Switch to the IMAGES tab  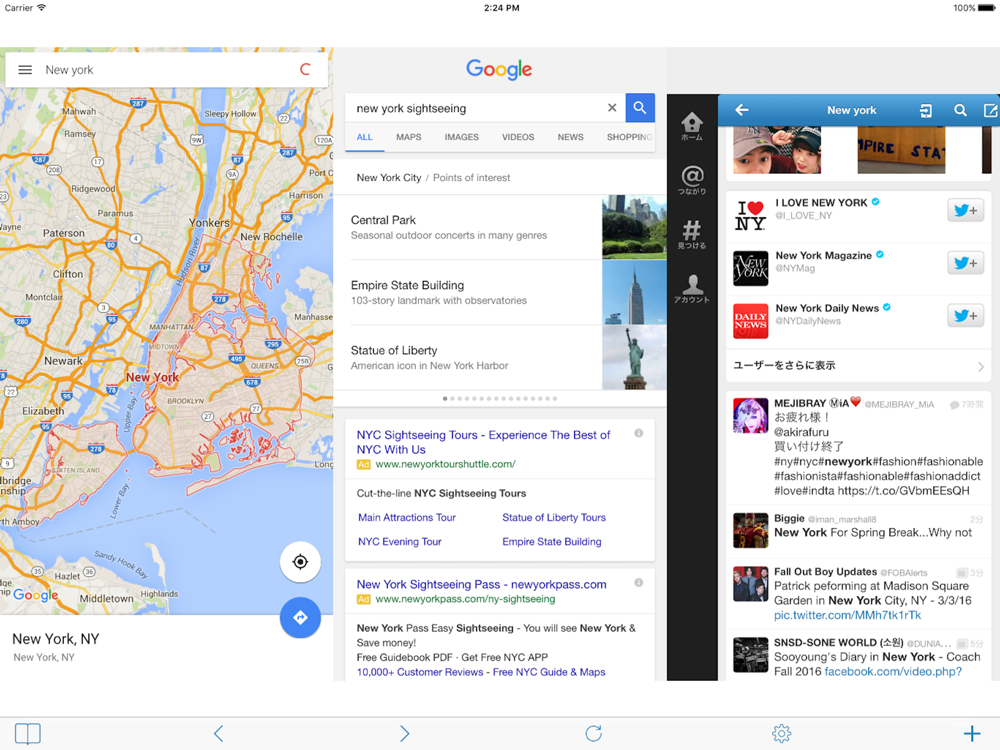(461, 137)
